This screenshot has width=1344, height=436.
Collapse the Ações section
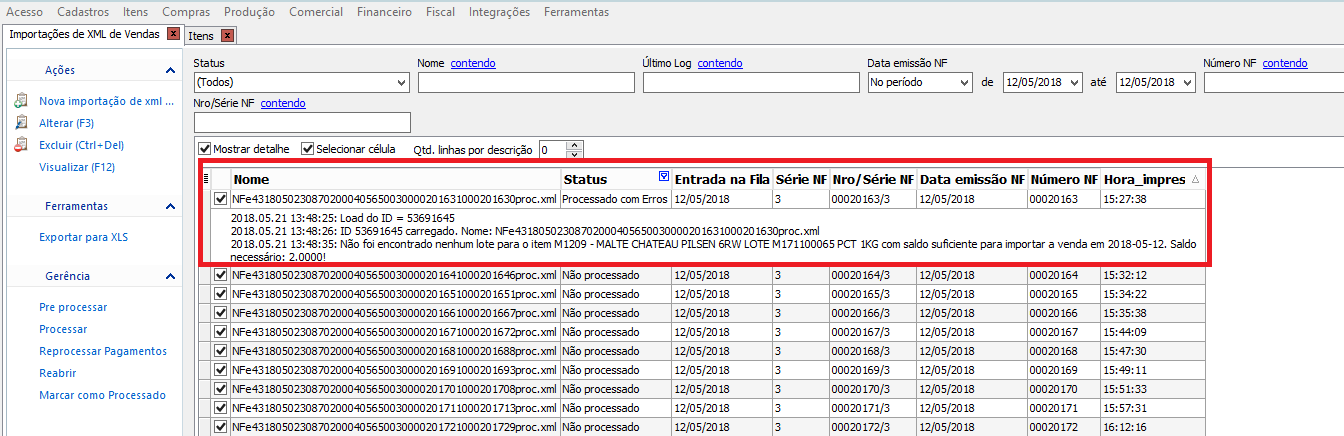pos(170,71)
